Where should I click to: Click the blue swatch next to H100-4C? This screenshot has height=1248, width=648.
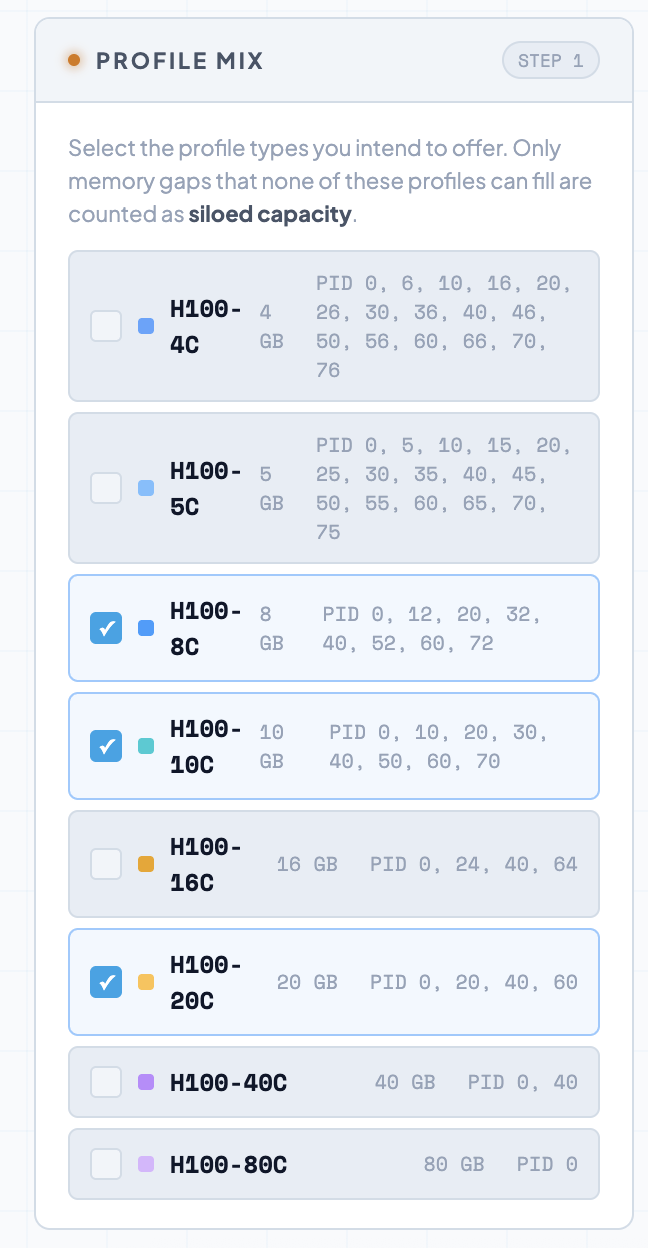pyautogui.click(x=145, y=326)
